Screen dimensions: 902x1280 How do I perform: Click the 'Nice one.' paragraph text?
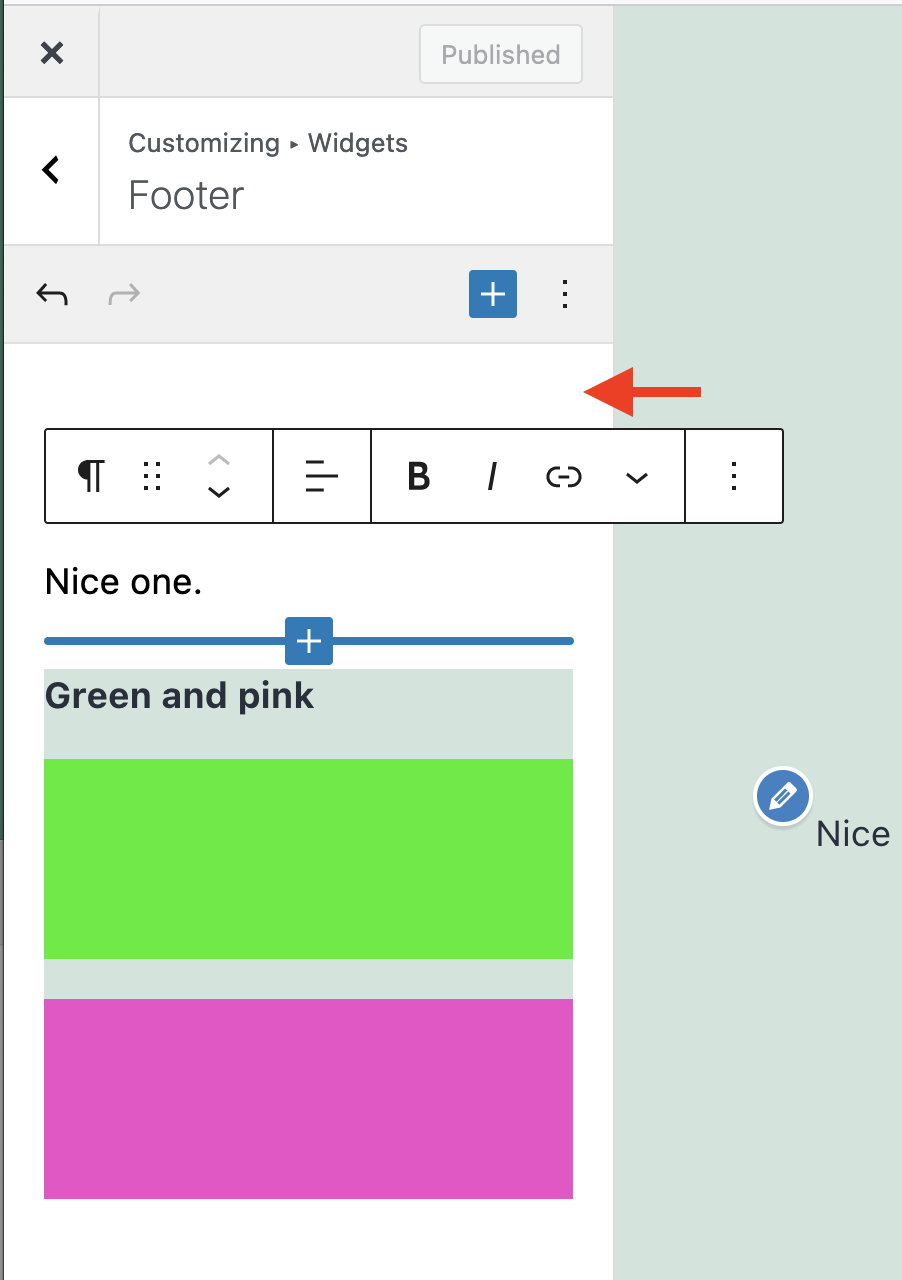[x=124, y=582]
